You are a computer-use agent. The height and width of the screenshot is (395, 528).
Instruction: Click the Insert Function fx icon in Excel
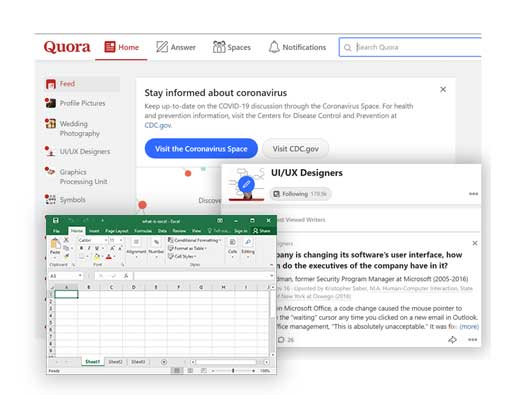(x=126, y=276)
